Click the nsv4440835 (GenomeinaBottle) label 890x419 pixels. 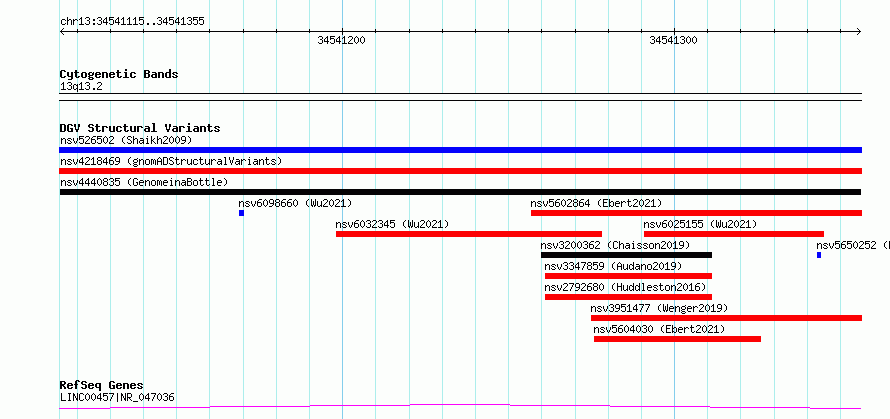click(144, 182)
